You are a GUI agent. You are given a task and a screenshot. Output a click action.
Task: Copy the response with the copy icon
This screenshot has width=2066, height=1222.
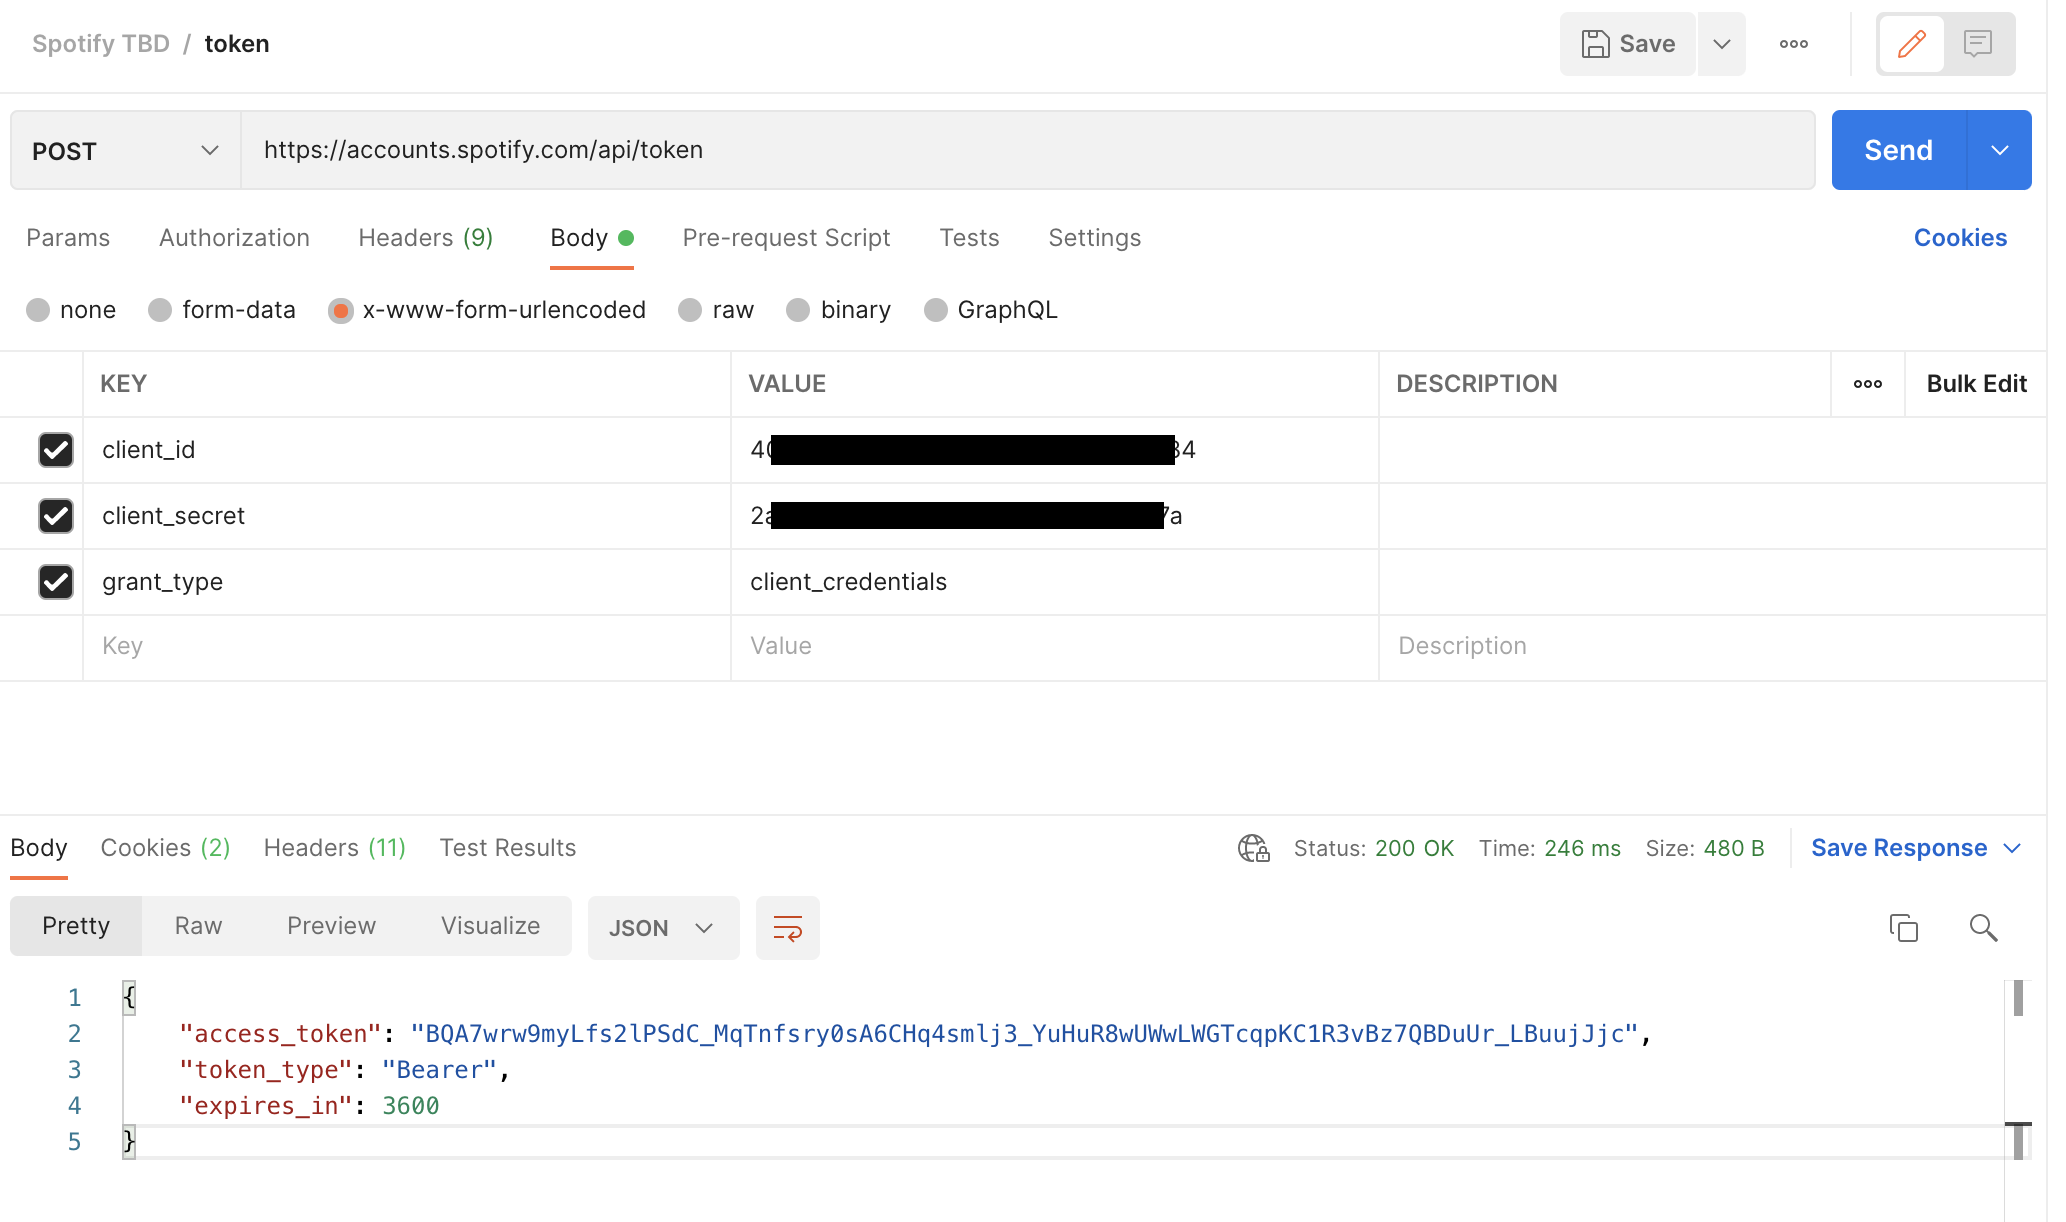[x=1903, y=928]
